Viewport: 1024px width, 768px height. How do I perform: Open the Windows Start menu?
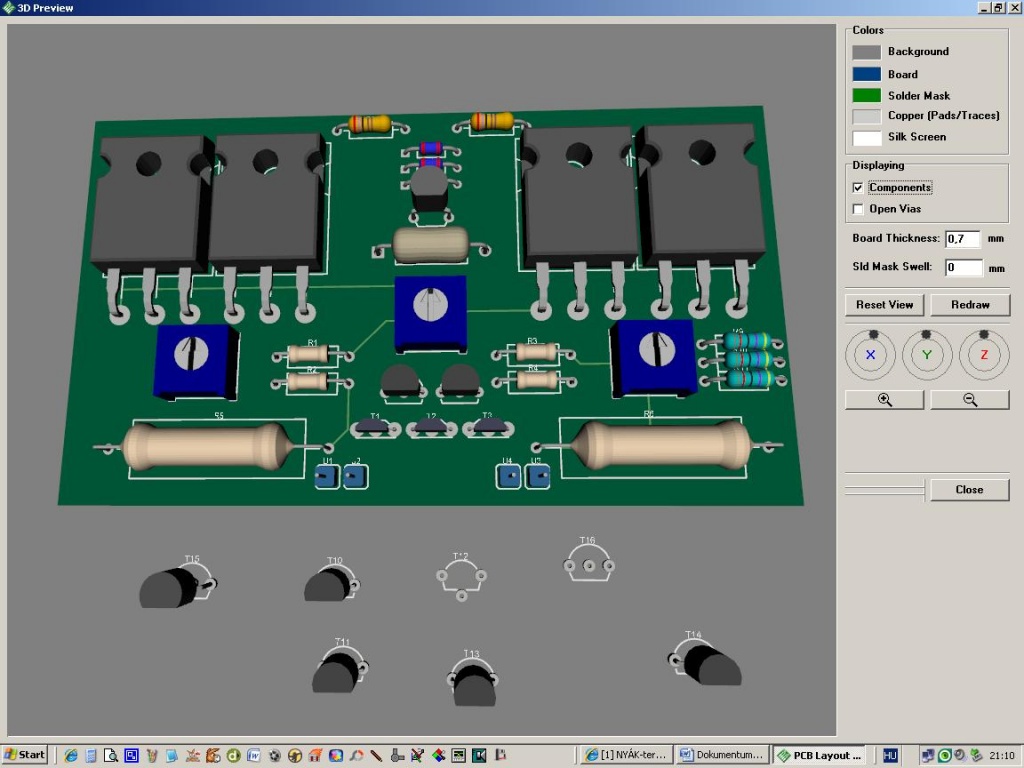24,755
